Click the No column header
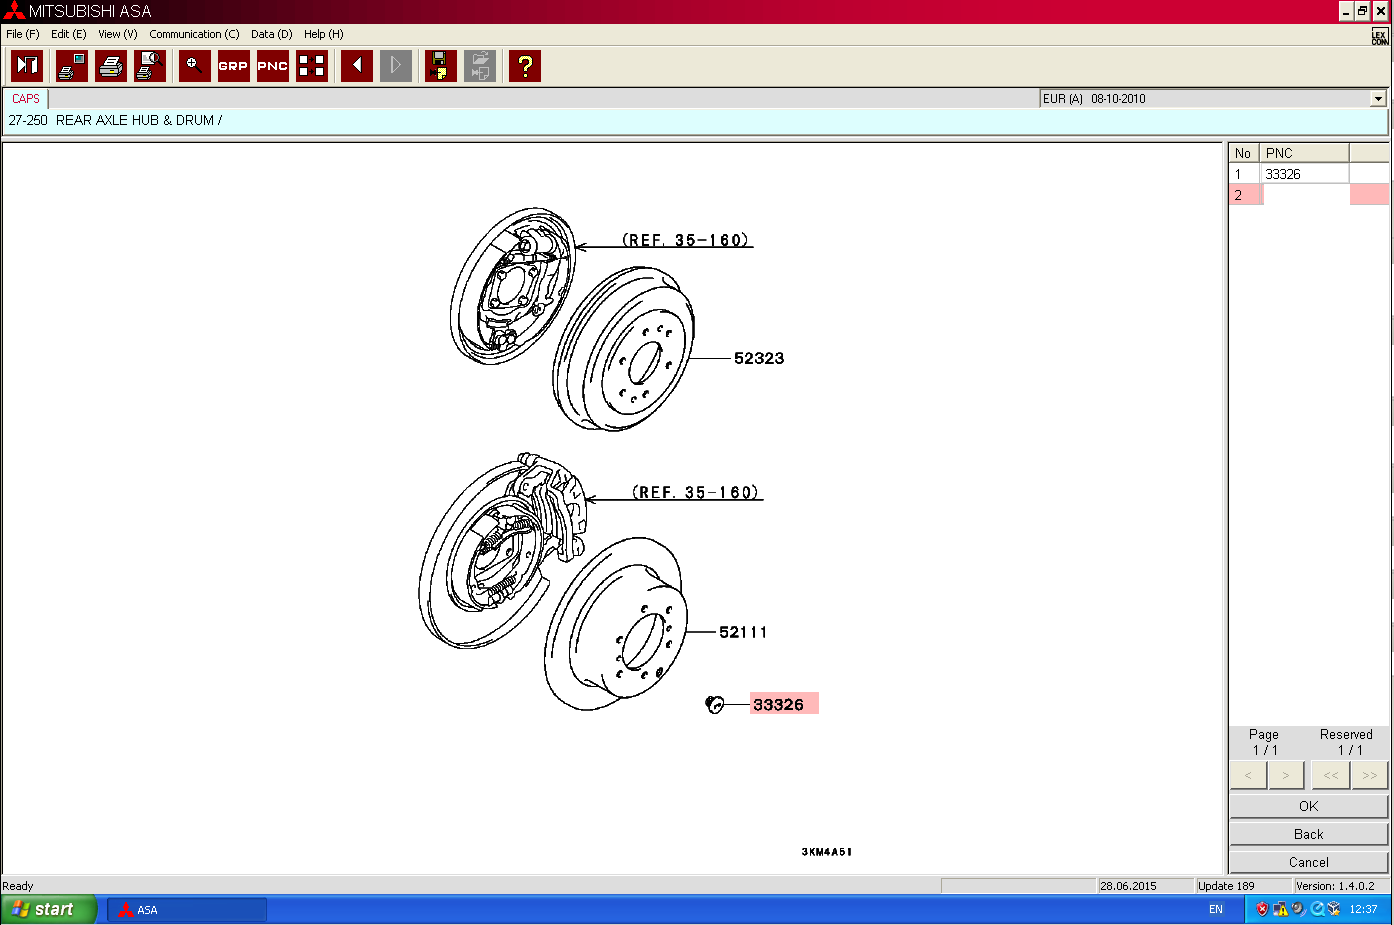The image size is (1394, 925). coord(1243,153)
